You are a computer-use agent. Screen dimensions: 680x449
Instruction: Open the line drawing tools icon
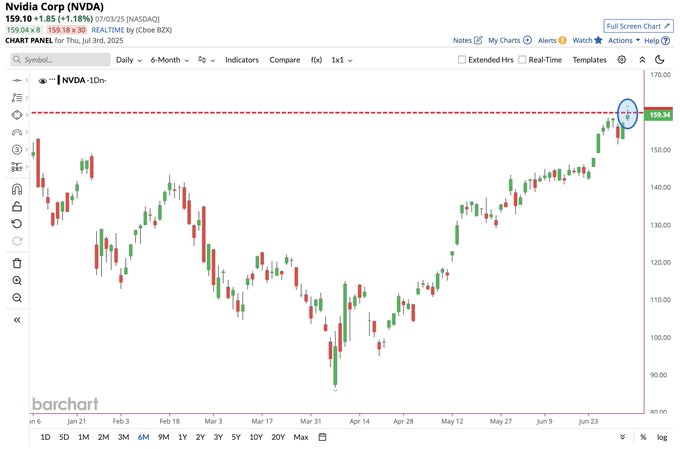[17, 98]
